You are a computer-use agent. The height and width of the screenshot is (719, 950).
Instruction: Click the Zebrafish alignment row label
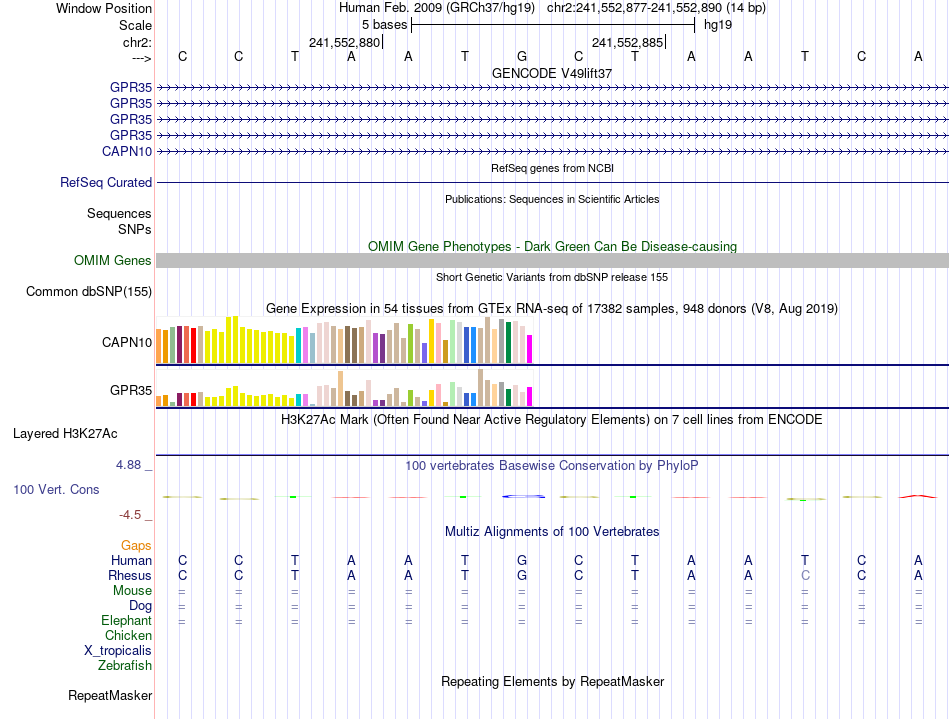(x=125, y=666)
